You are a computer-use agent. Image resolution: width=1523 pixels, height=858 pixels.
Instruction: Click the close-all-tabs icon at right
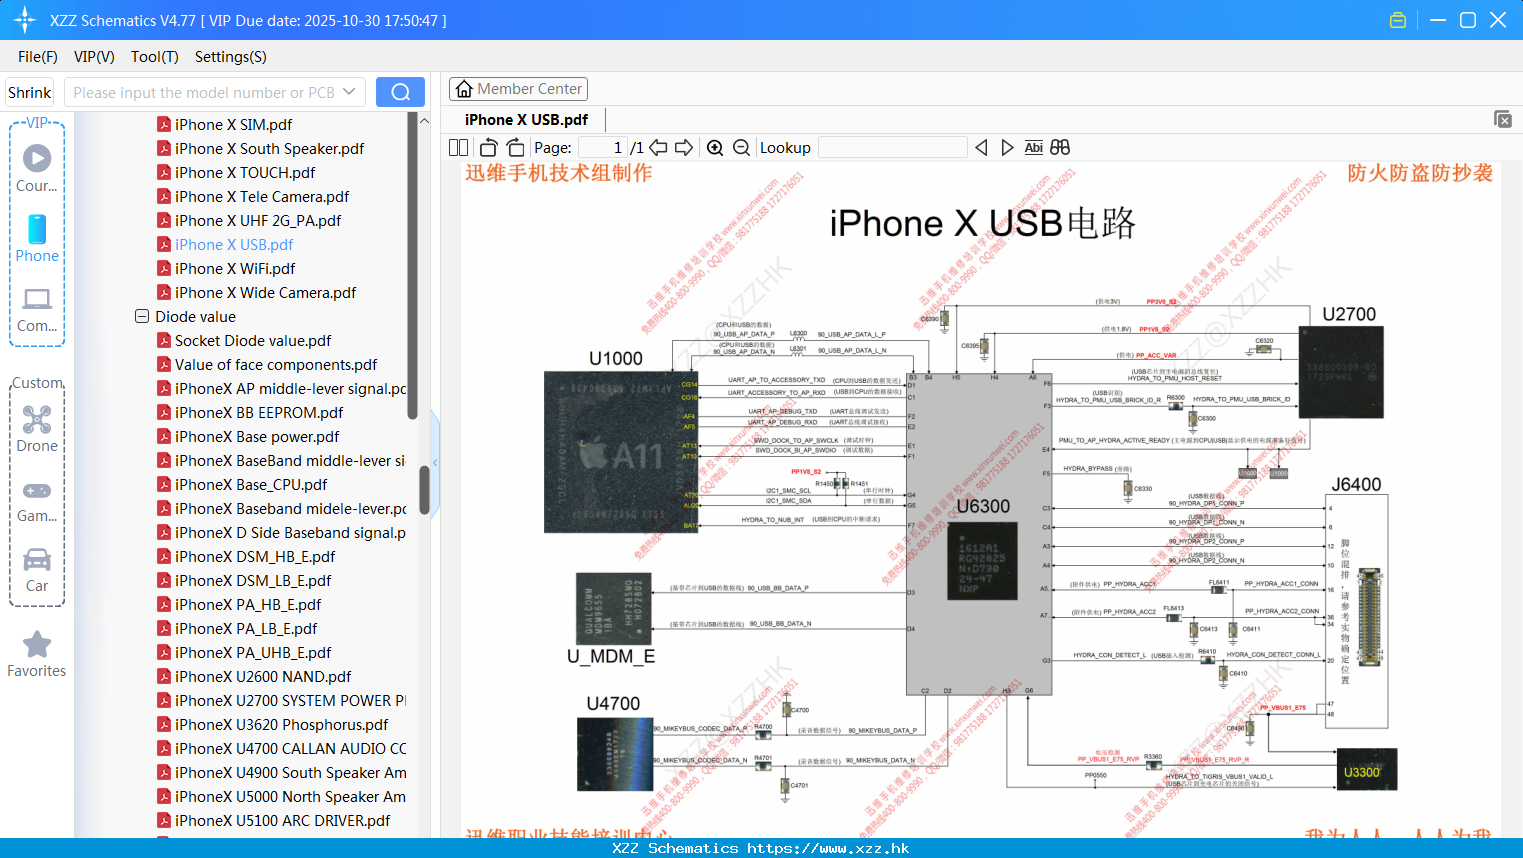tap(1503, 119)
